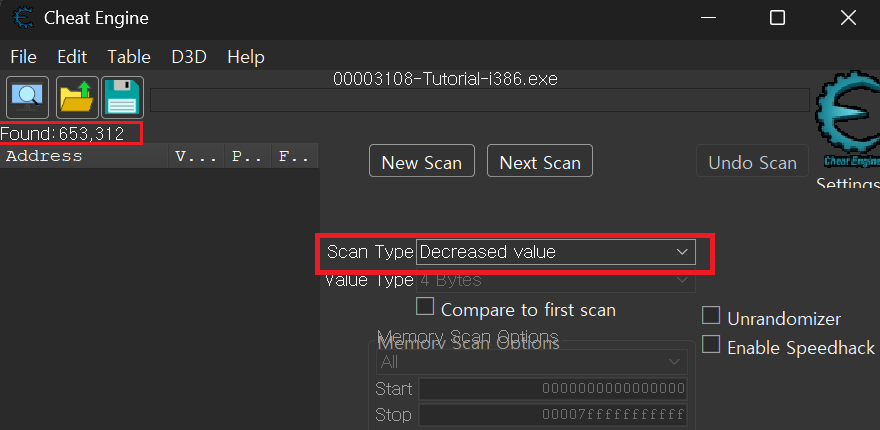The image size is (880, 430).
Task: Open the Table menu
Action: (x=129, y=57)
